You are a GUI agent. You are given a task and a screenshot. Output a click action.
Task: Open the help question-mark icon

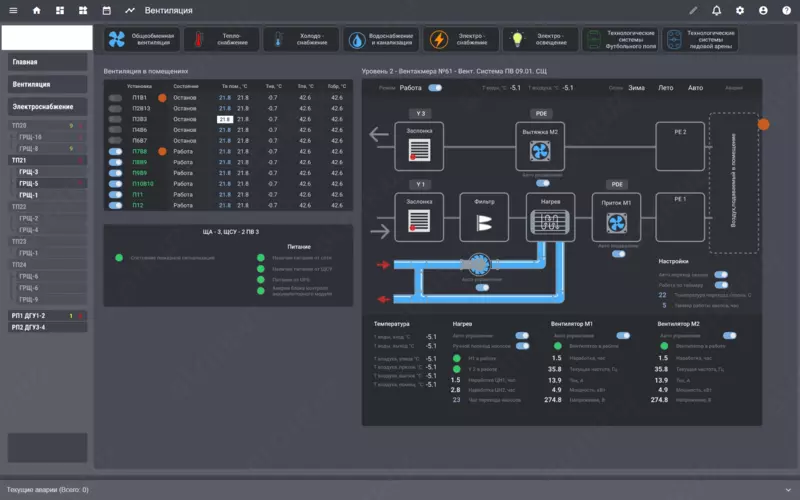[786, 10]
